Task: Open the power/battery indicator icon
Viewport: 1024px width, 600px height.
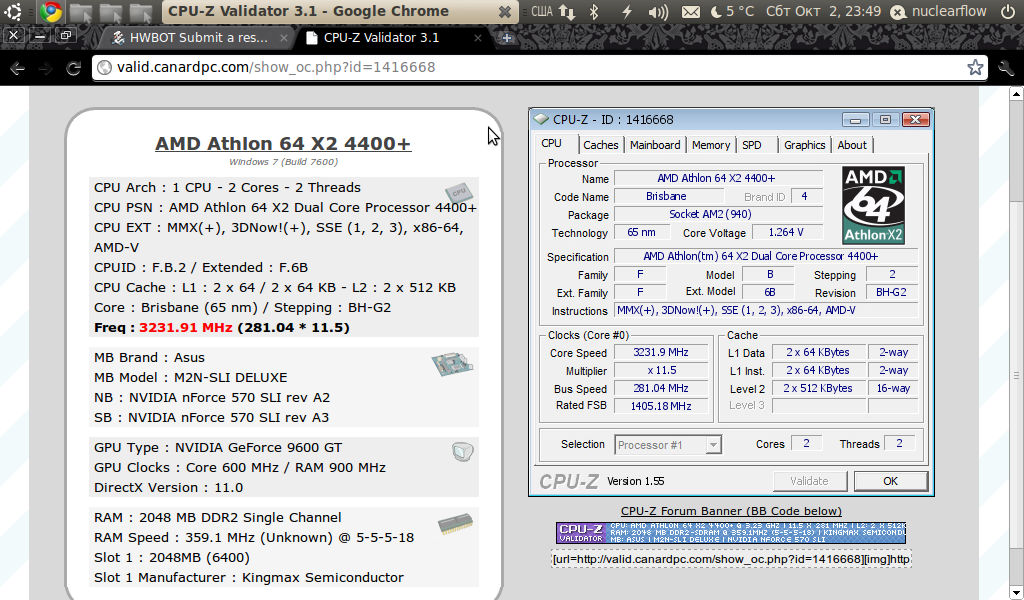Action: coord(626,12)
